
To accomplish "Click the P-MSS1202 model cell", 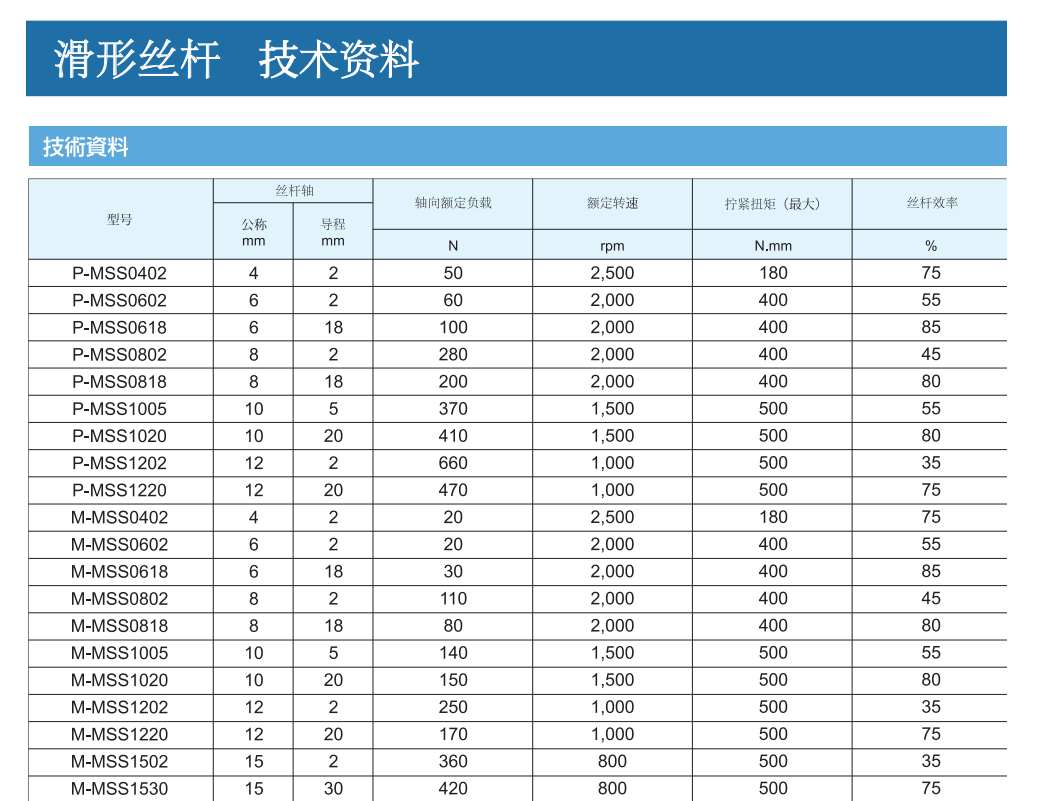I will point(120,463).
